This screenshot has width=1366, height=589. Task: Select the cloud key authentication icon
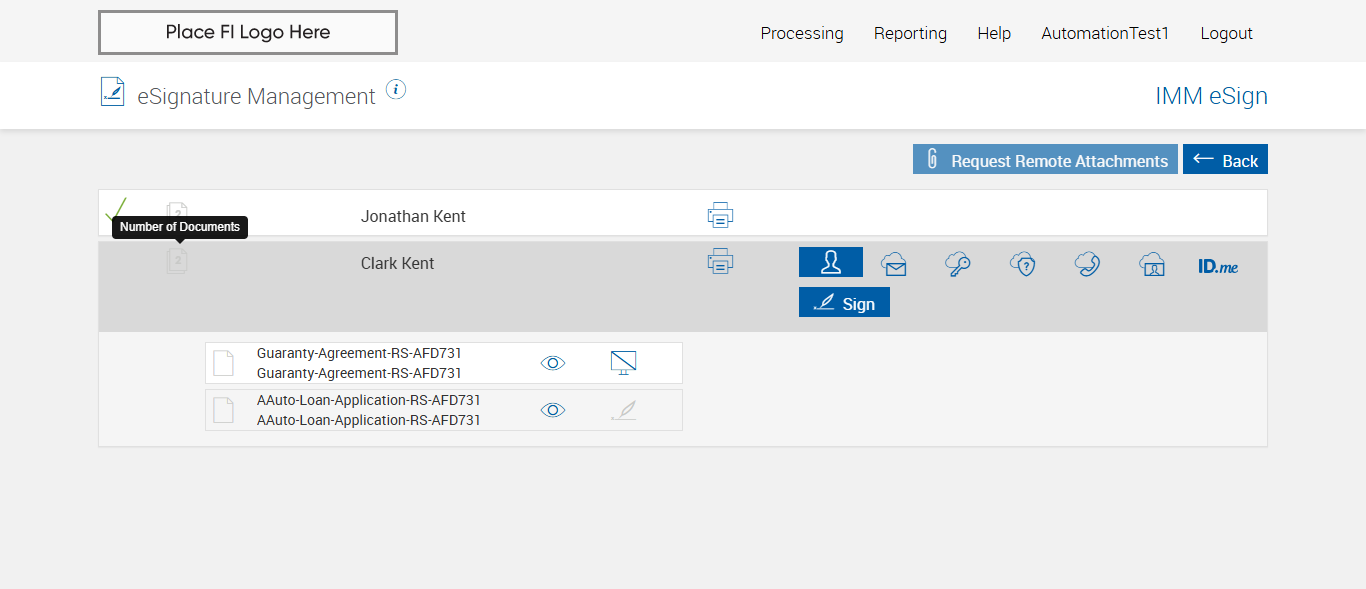[x=958, y=264]
